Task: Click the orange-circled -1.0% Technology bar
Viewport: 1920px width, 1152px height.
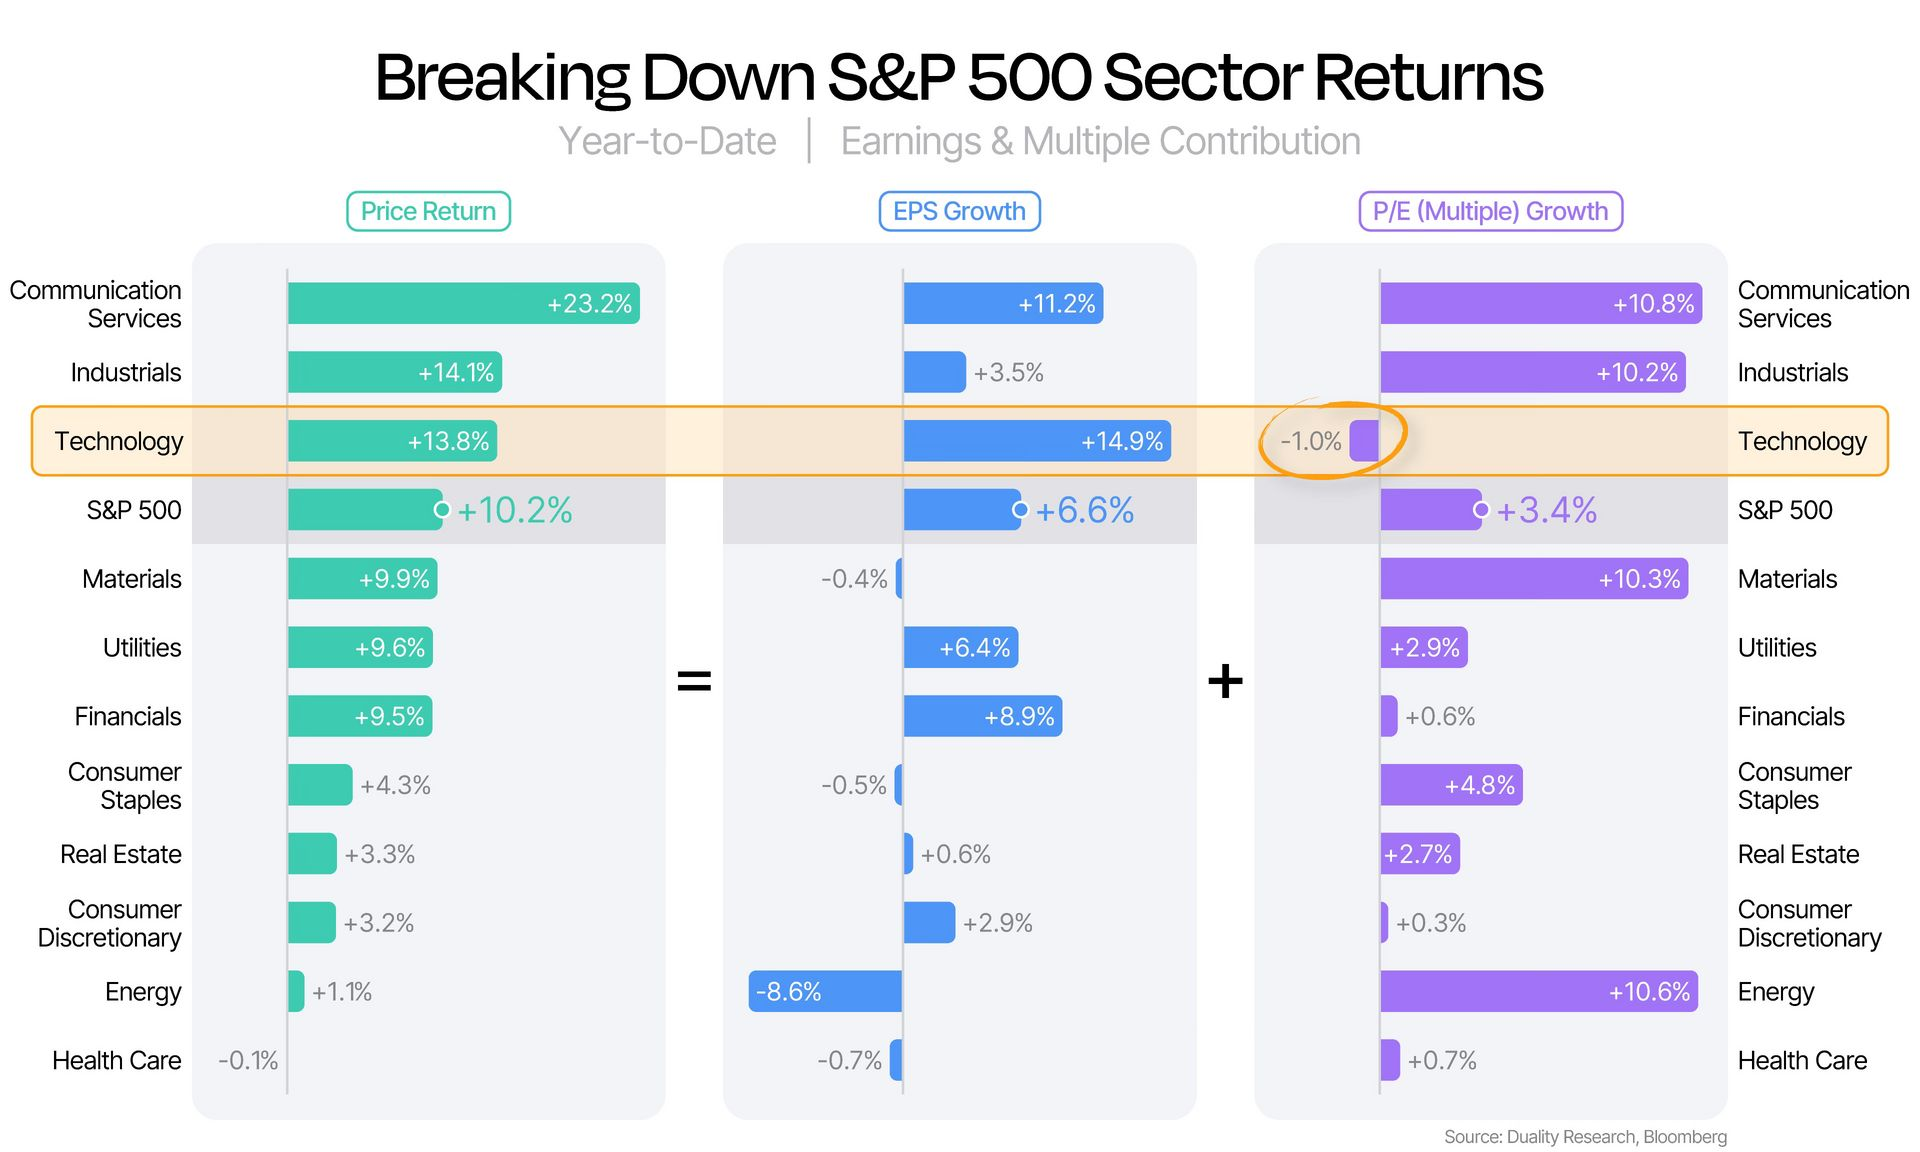Action: (1364, 441)
